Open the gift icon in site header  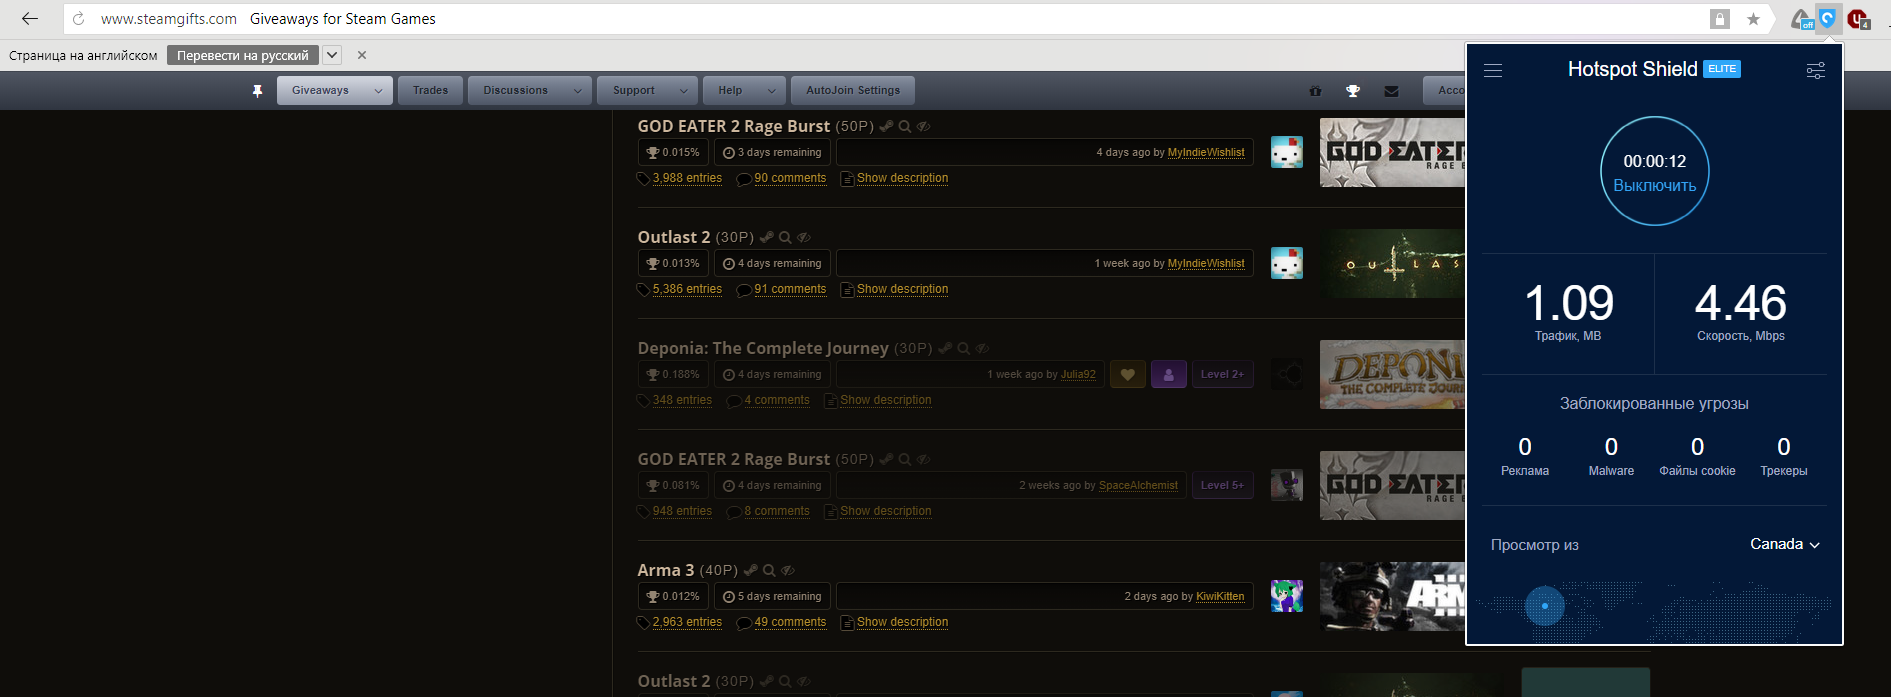click(1315, 91)
